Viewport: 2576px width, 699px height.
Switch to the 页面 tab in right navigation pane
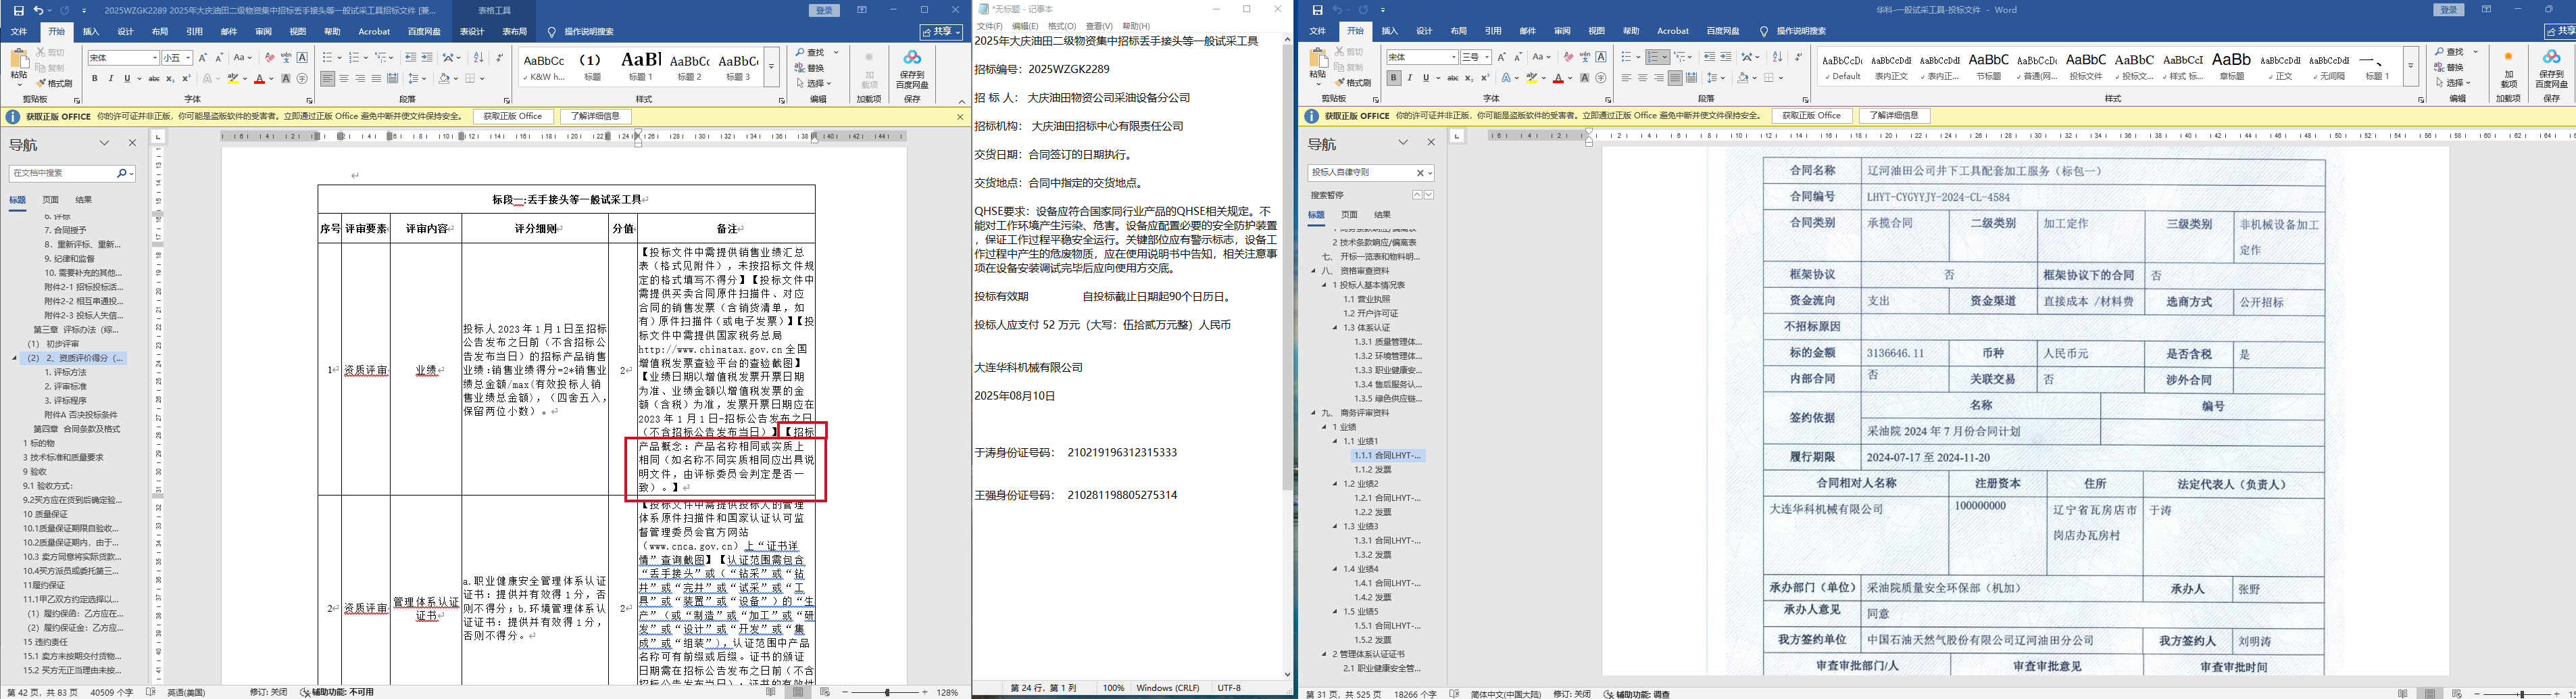tap(1349, 215)
